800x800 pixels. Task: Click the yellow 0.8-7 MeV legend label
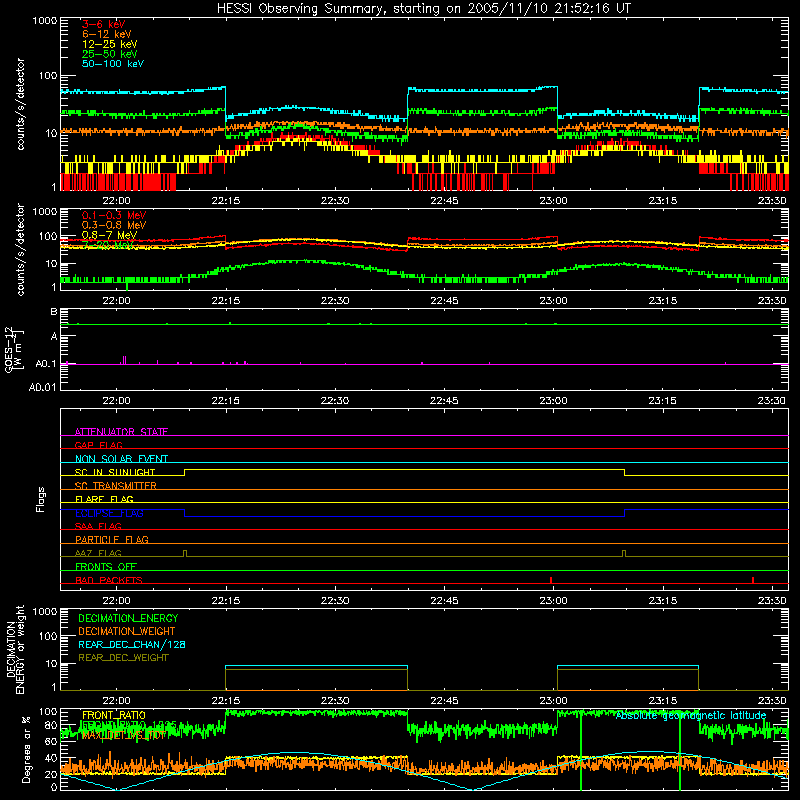click(109, 235)
